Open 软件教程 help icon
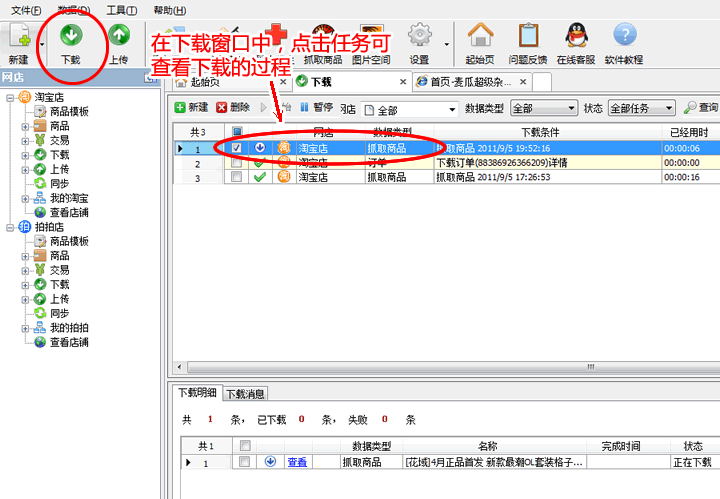The width and height of the screenshot is (720, 499). click(x=624, y=44)
